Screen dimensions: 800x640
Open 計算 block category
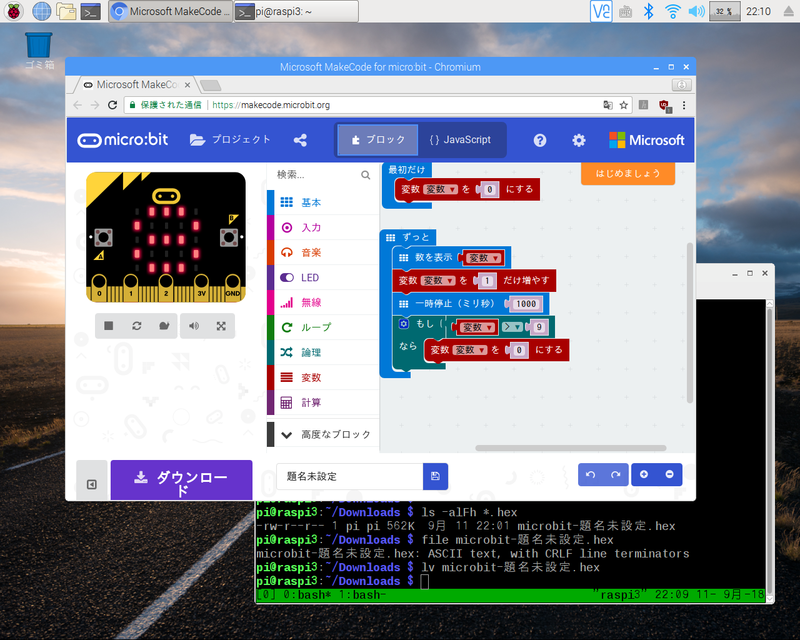click(323, 403)
